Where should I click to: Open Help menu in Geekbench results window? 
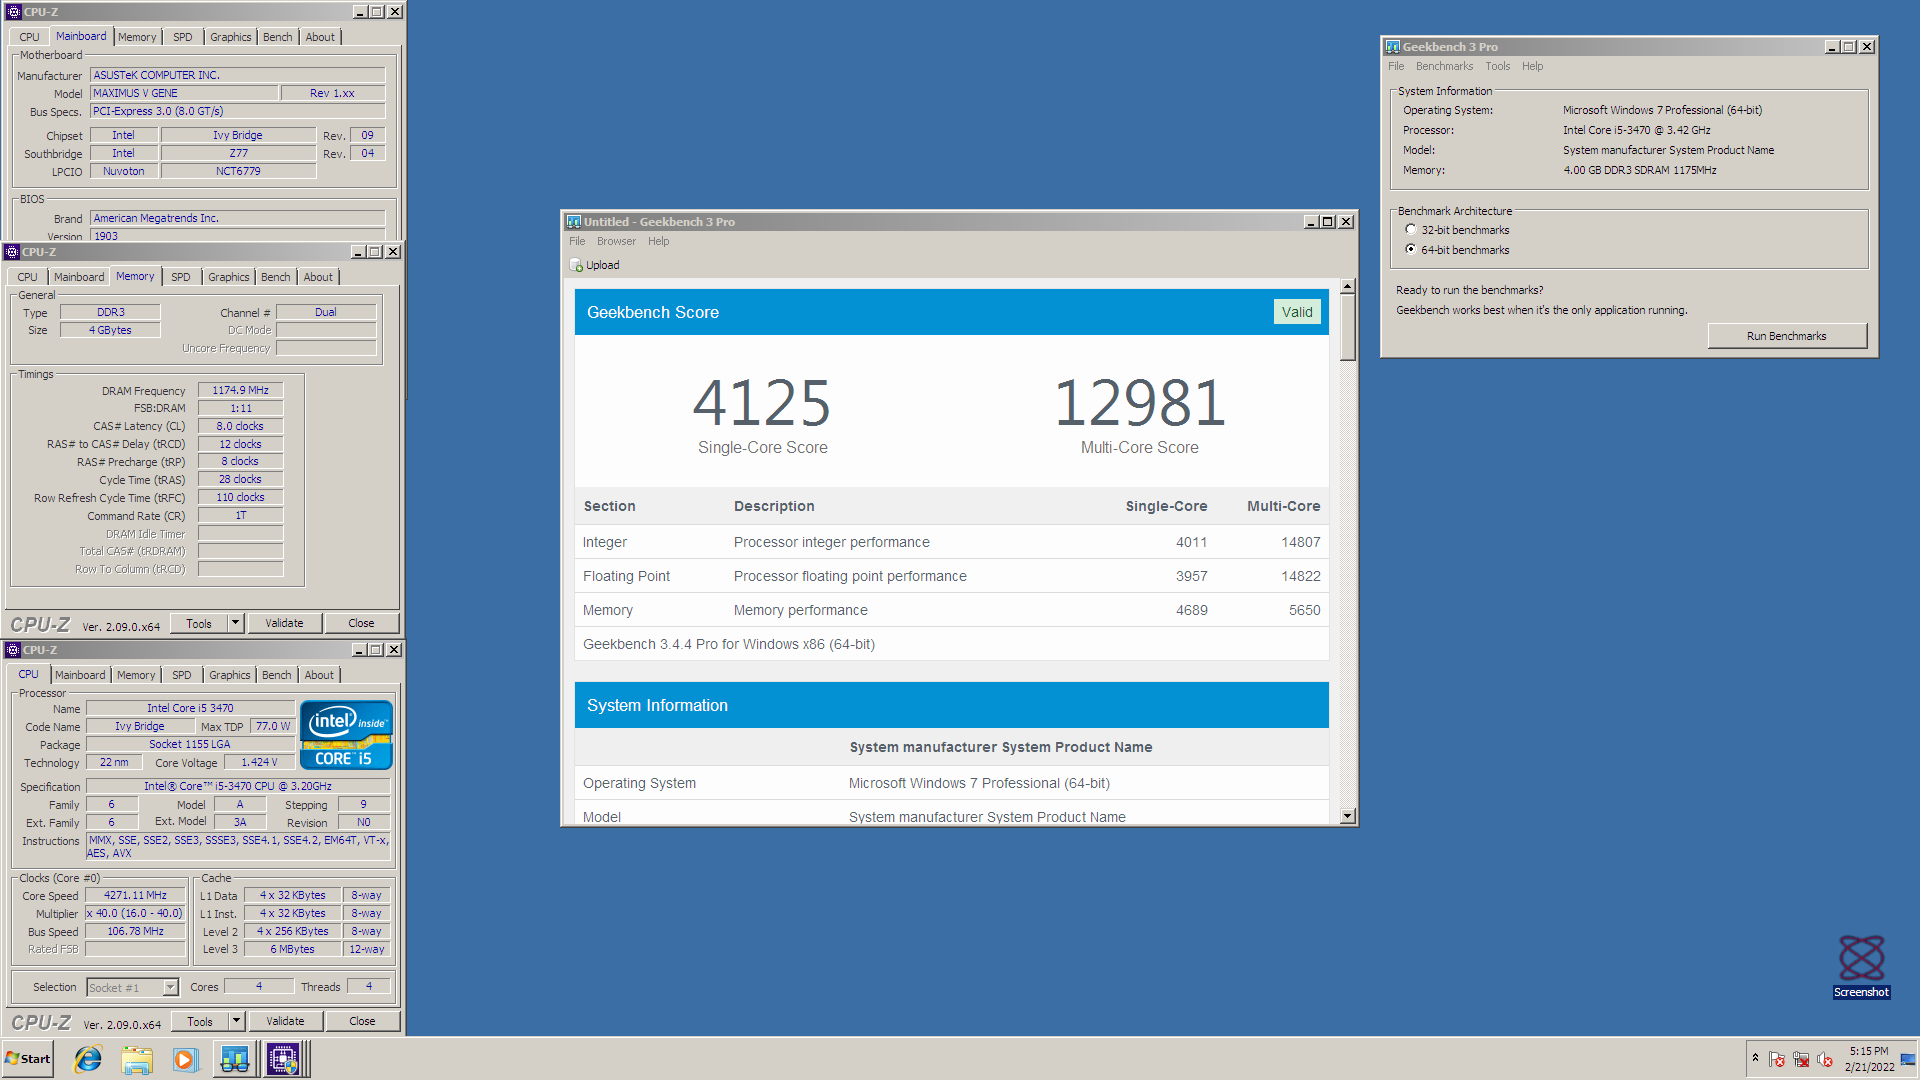click(658, 241)
